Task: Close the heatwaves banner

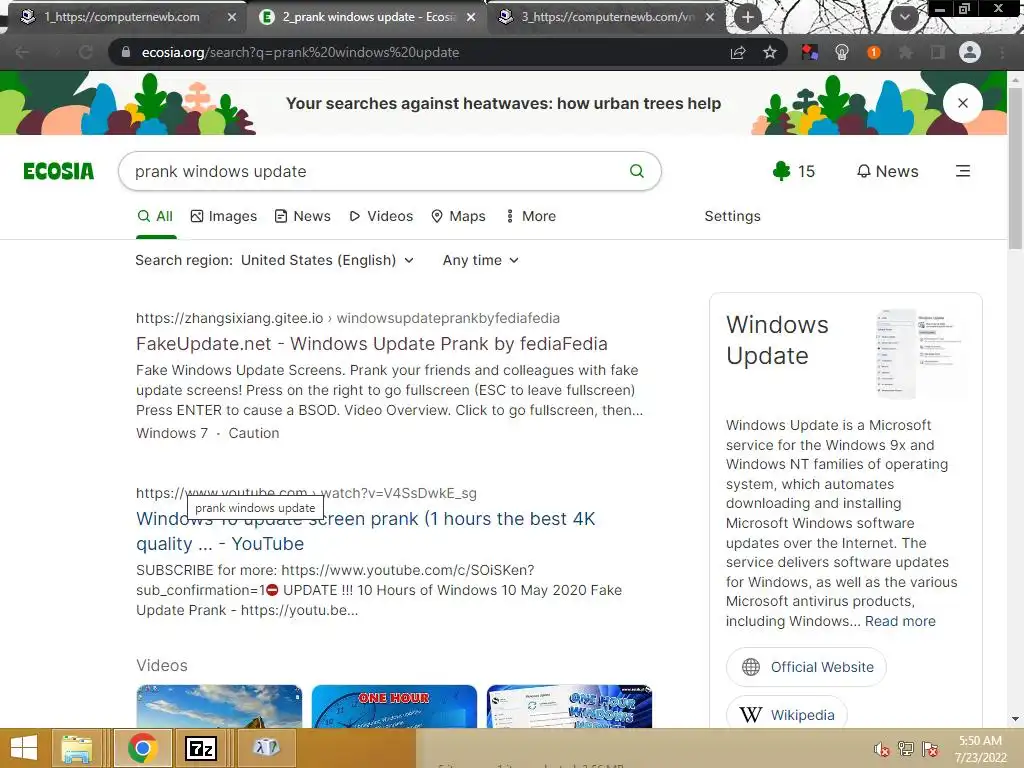Action: 963,103
